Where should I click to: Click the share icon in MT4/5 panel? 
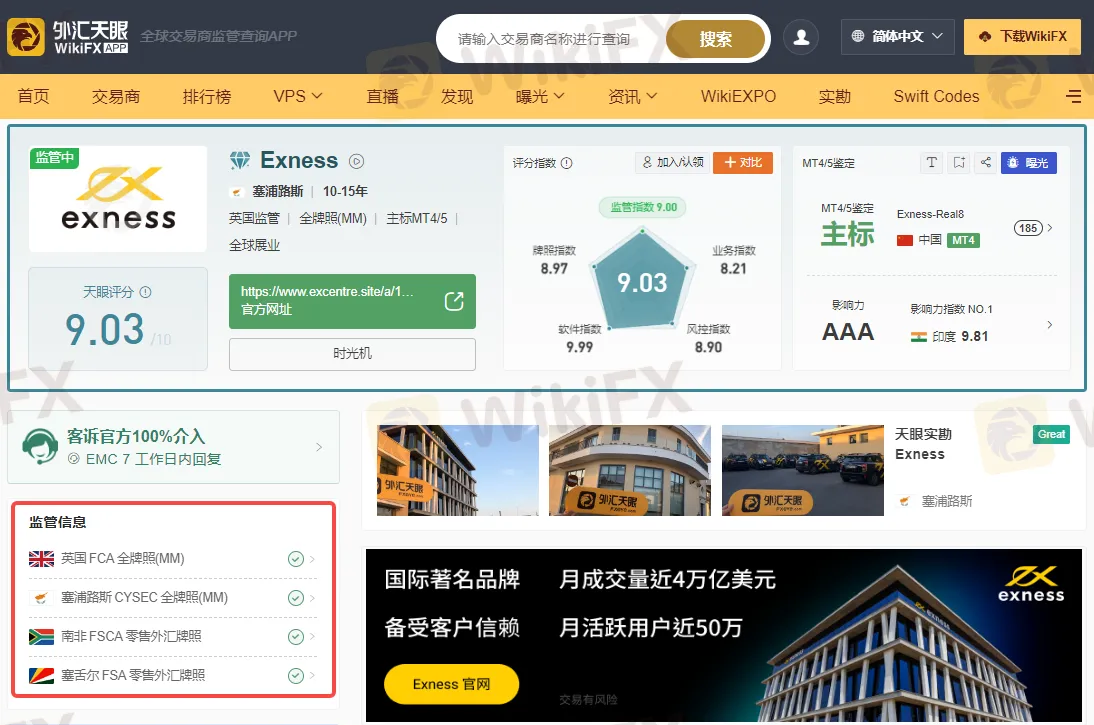click(x=986, y=163)
